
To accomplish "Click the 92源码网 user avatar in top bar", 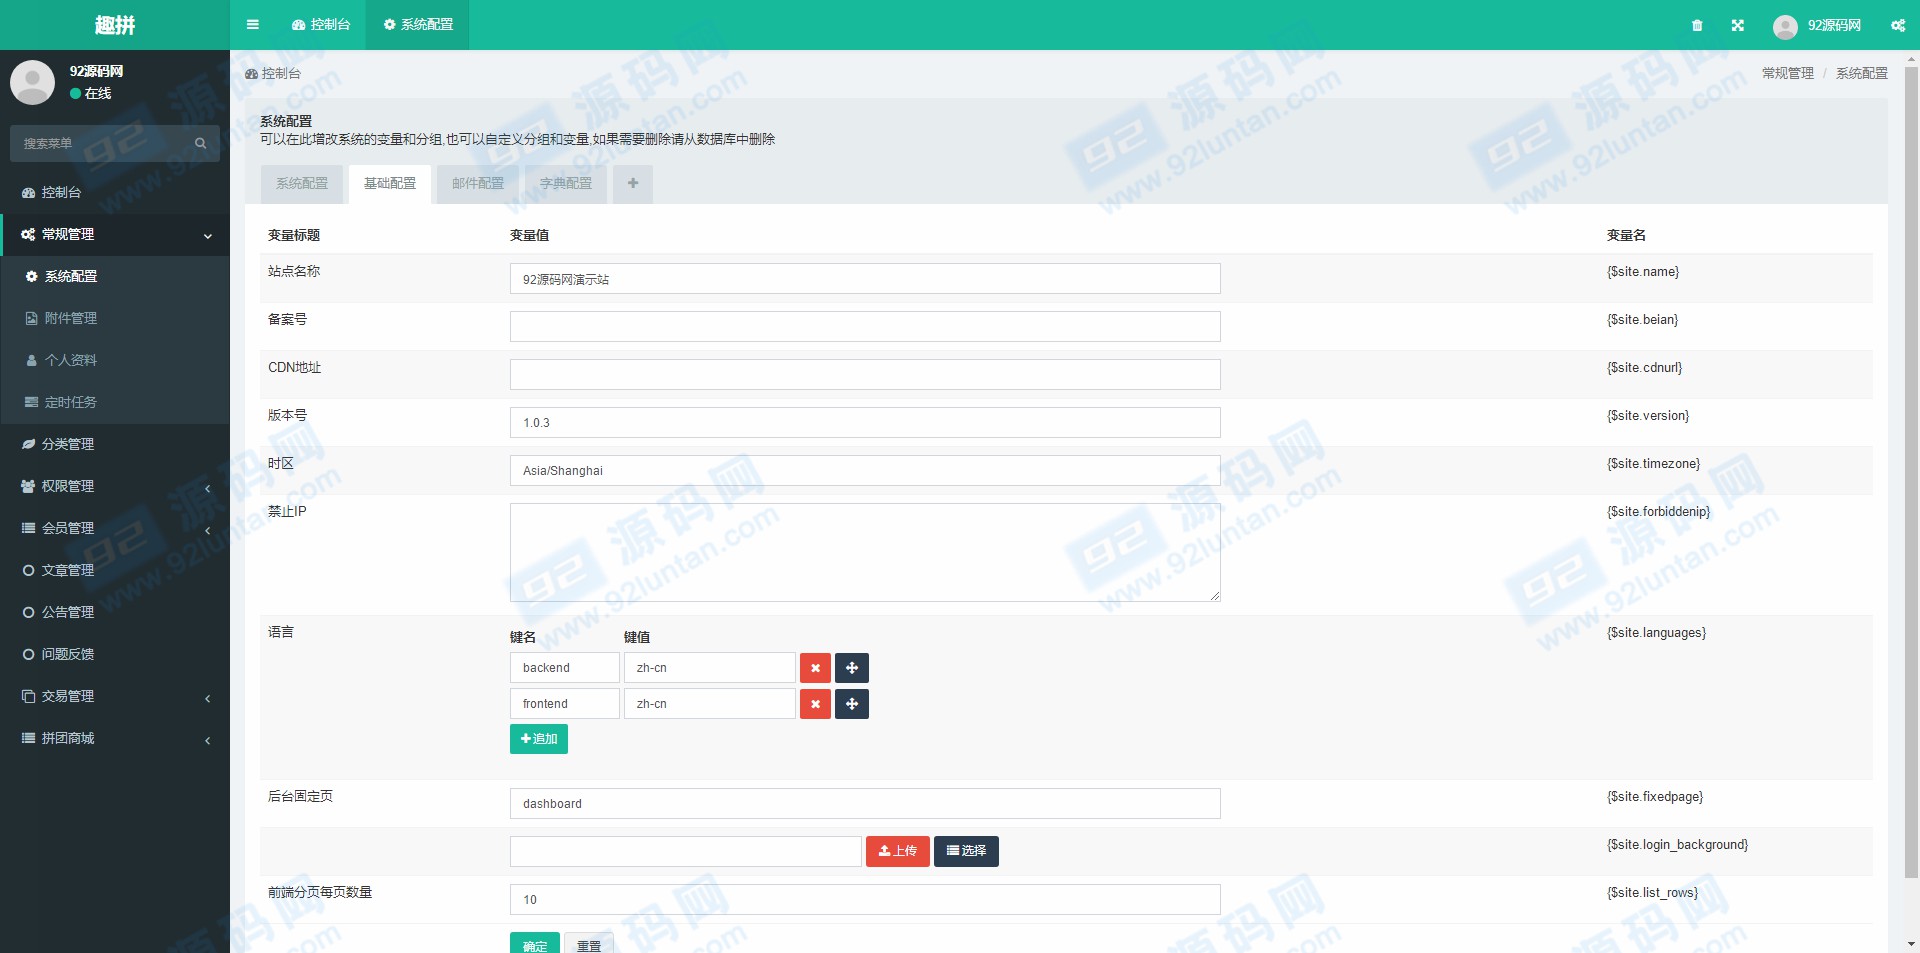I will 1785,27.
